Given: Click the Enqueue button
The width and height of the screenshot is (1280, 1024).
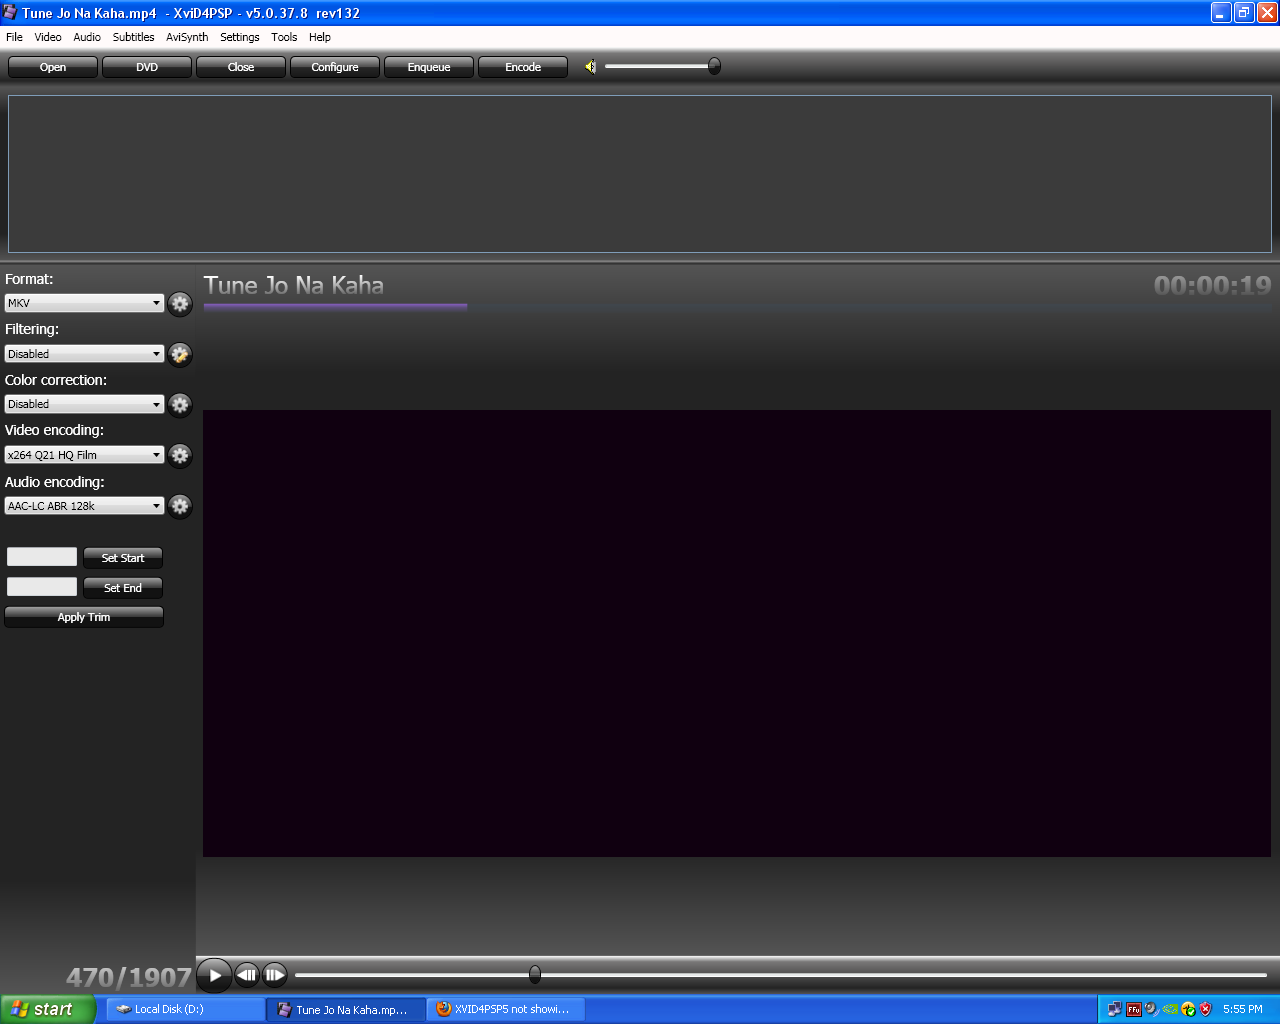Looking at the screenshot, I should pos(429,67).
